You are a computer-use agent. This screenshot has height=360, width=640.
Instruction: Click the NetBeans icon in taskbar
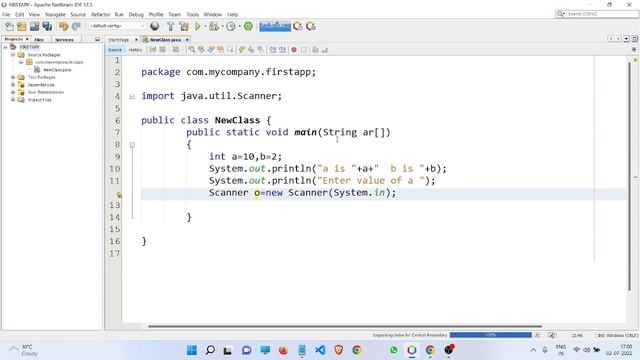(x=412, y=350)
